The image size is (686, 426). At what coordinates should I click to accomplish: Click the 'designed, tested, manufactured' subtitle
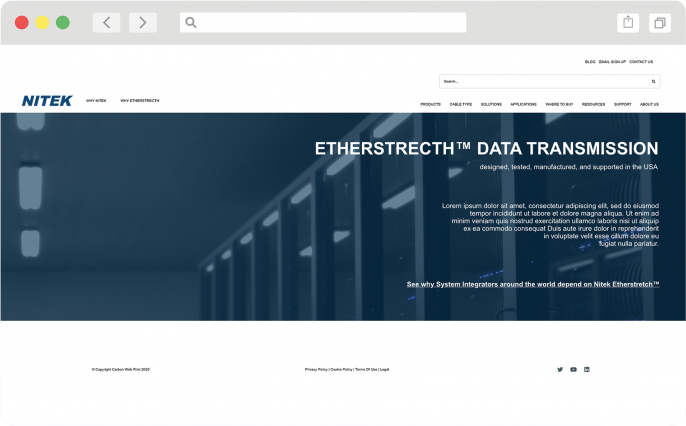(568, 167)
